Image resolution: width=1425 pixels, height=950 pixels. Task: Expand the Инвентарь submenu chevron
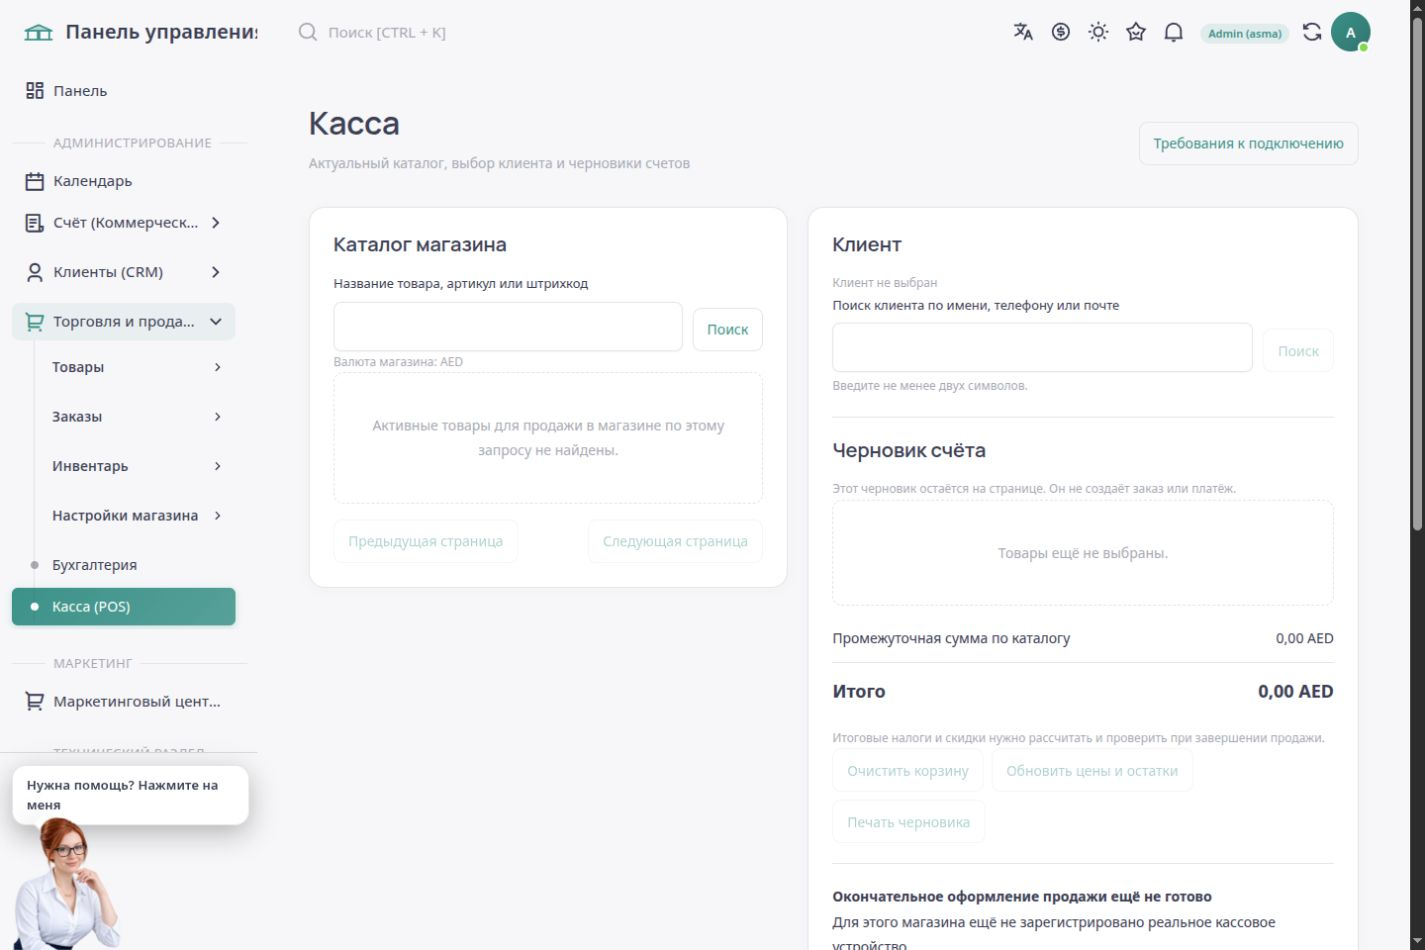click(x=217, y=466)
